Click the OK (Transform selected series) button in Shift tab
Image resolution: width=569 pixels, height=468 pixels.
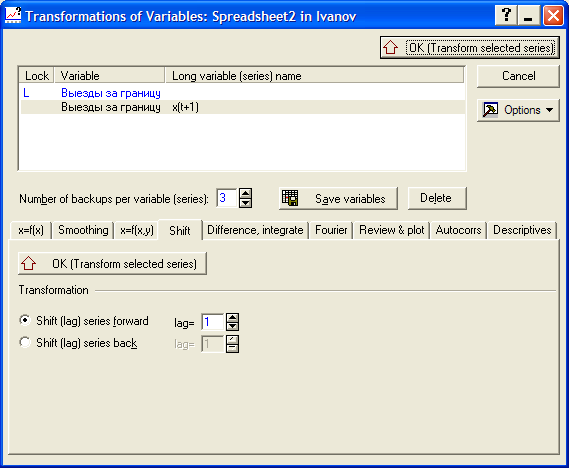[112, 264]
